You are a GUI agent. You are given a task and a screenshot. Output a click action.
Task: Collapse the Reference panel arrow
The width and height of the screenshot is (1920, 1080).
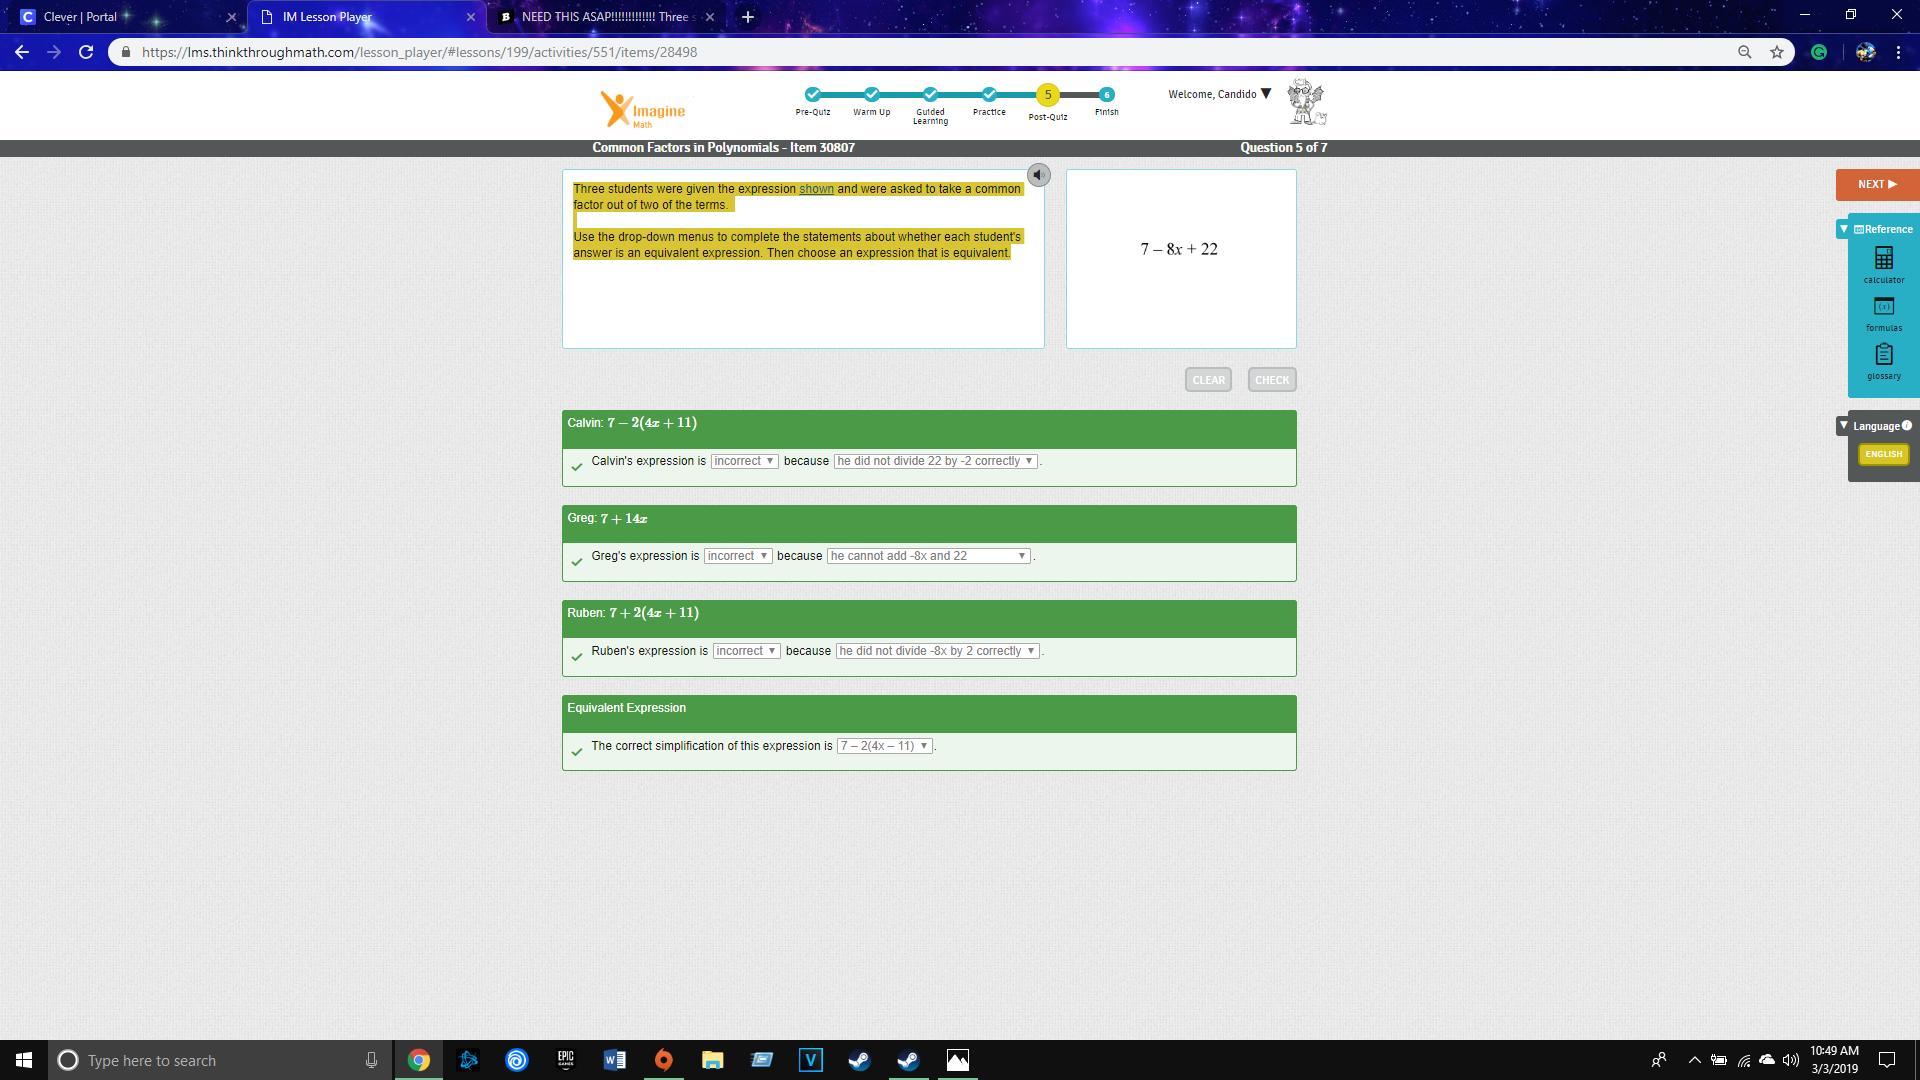(x=1843, y=229)
